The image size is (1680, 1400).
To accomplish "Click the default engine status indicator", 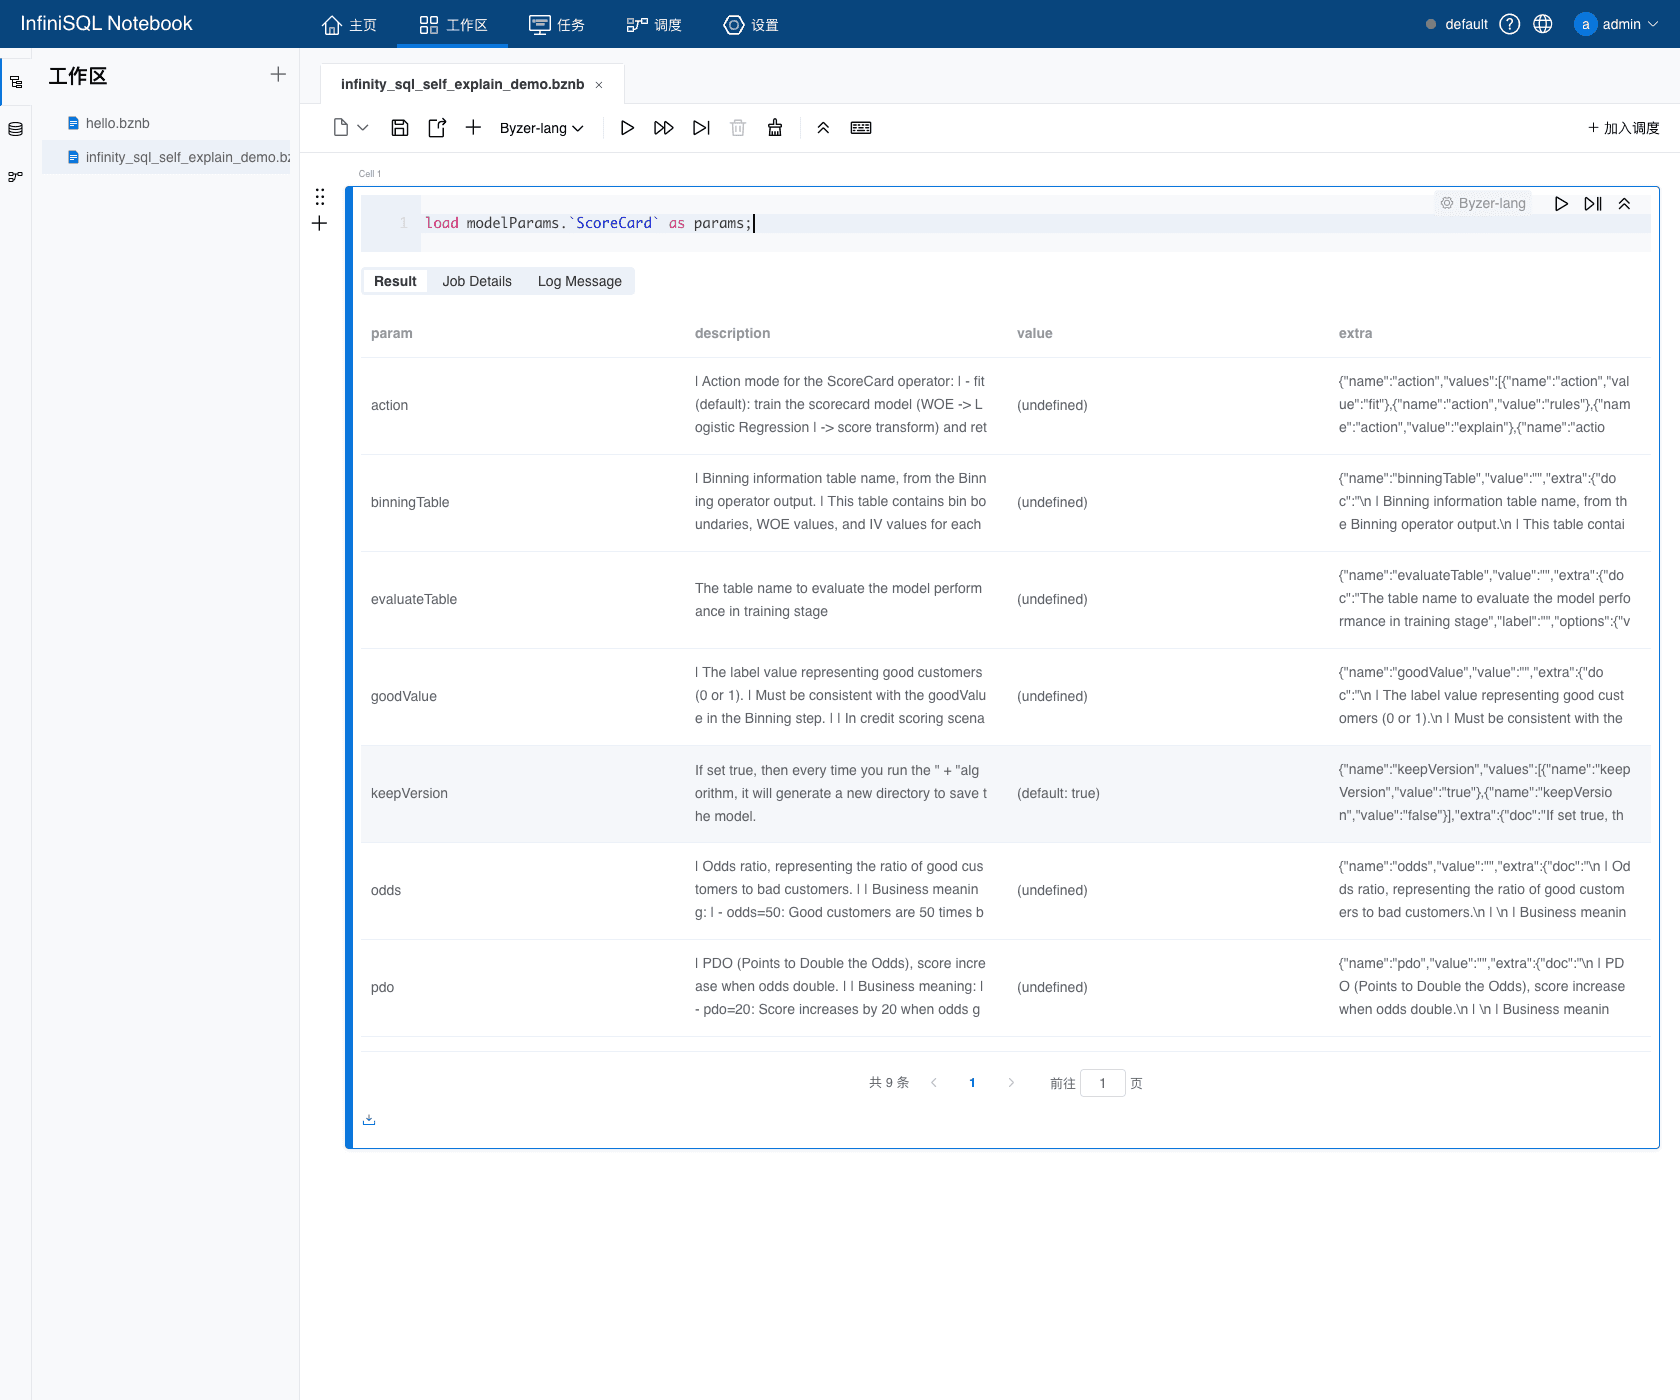I will [x=1456, y=24].
